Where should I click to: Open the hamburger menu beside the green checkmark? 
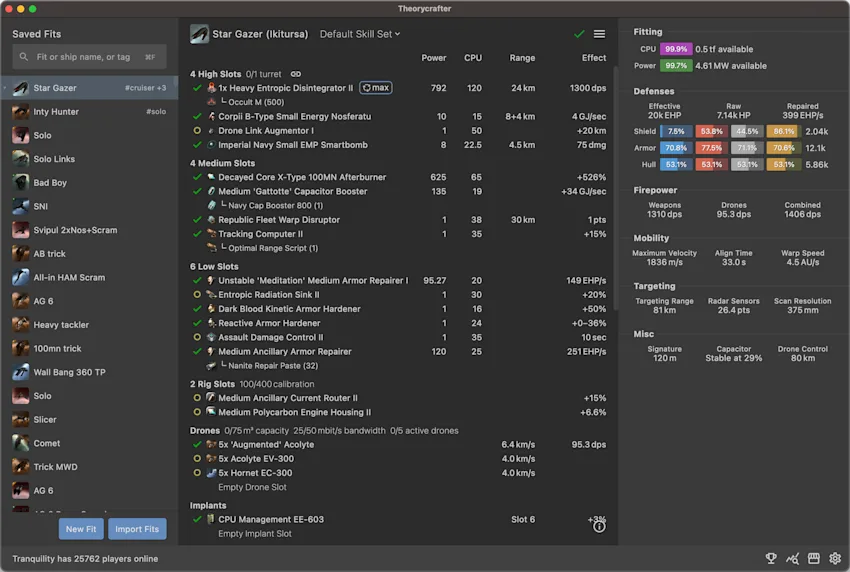(599, 34)
